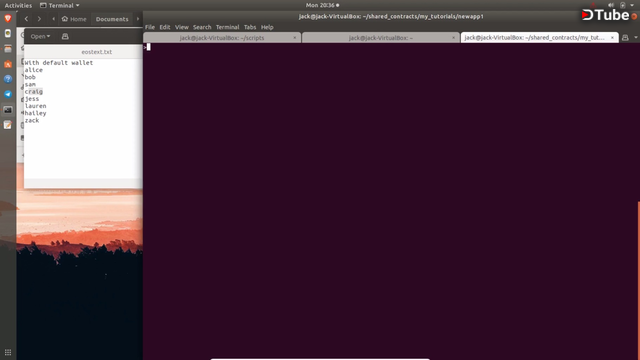Launch Rhythmbox from the dock
This screenshot has width=640, height=360.
(8, 33)
